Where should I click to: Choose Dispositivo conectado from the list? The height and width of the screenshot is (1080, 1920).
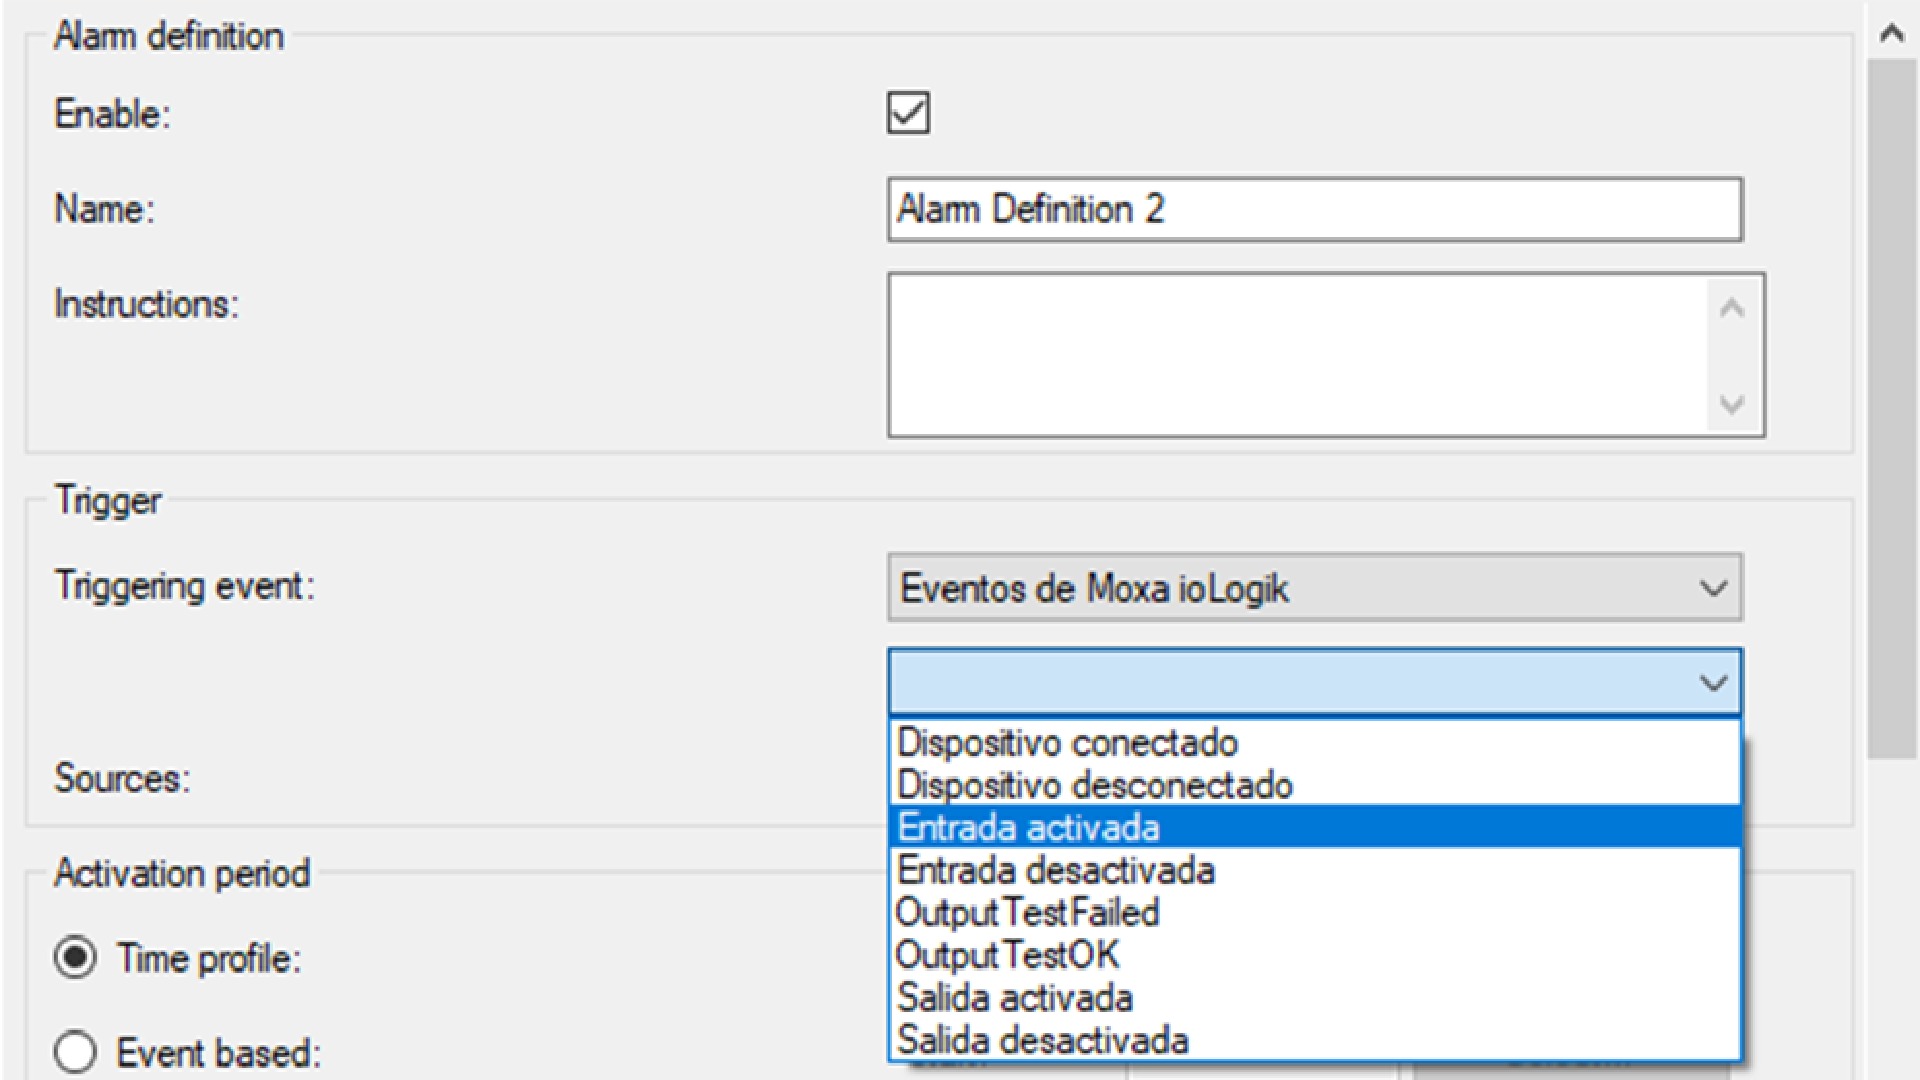click(1068, 743)
